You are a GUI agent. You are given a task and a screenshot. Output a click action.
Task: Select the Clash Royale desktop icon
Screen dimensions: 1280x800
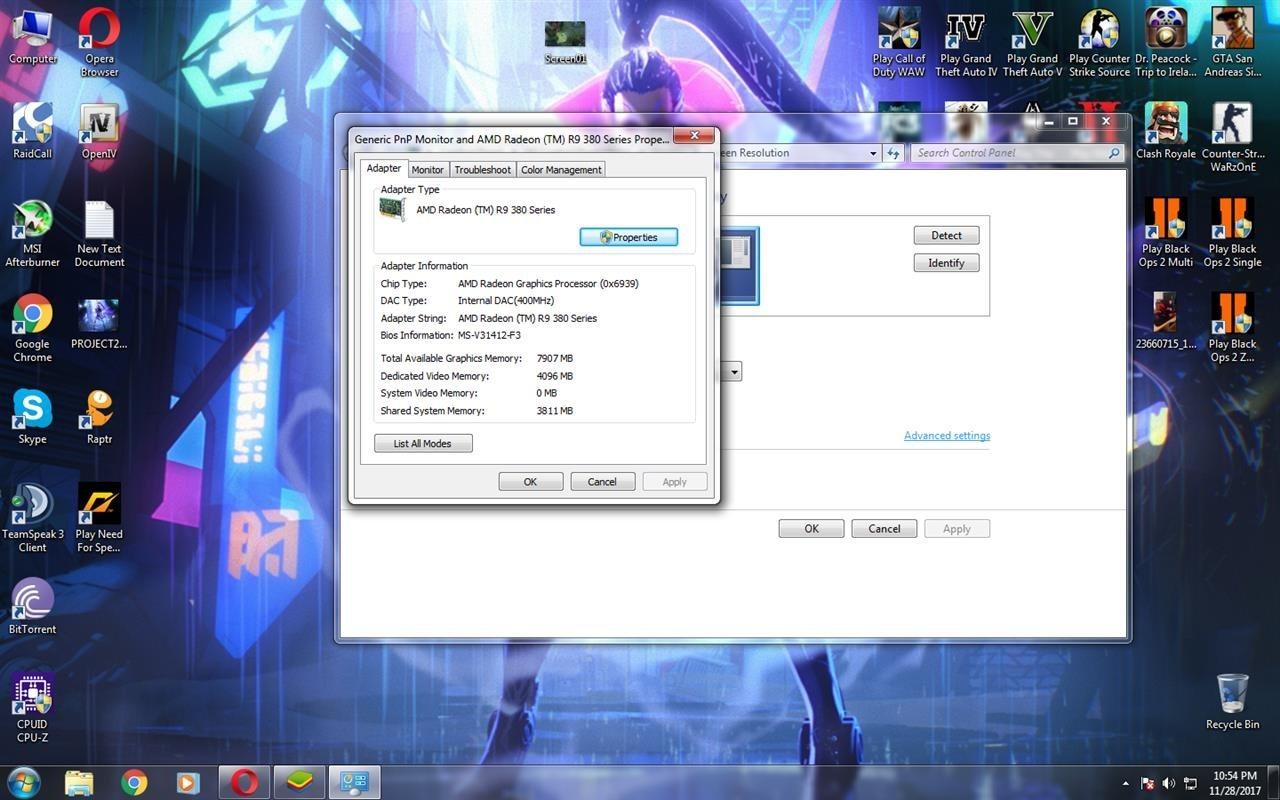1166,130
